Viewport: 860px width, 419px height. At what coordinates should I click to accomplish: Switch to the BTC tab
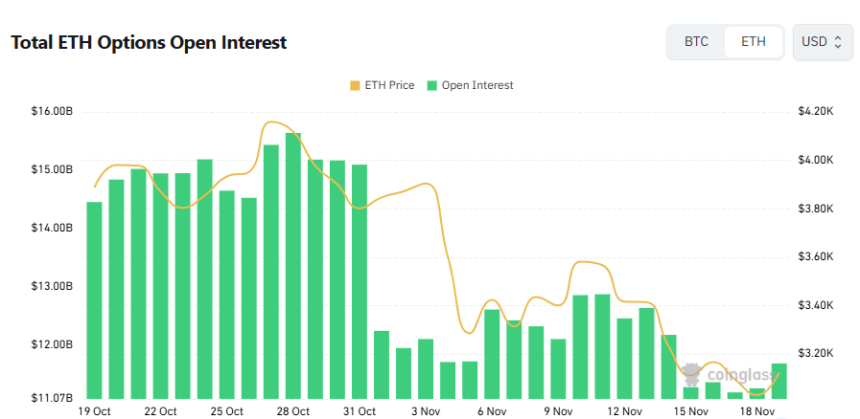[x=696, y=42]
